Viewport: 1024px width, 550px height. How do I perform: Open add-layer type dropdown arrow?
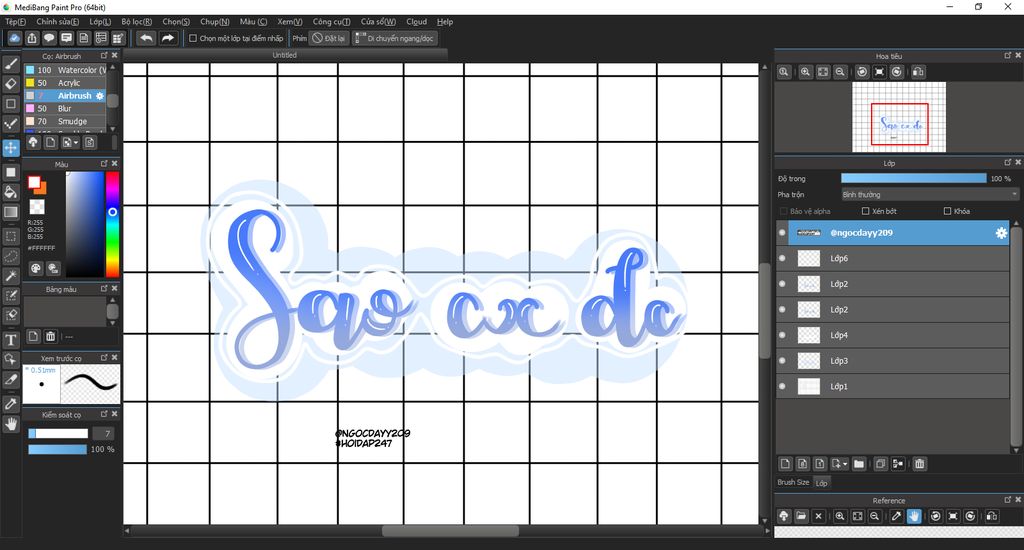pyautogui.click(x=845, y=464)
